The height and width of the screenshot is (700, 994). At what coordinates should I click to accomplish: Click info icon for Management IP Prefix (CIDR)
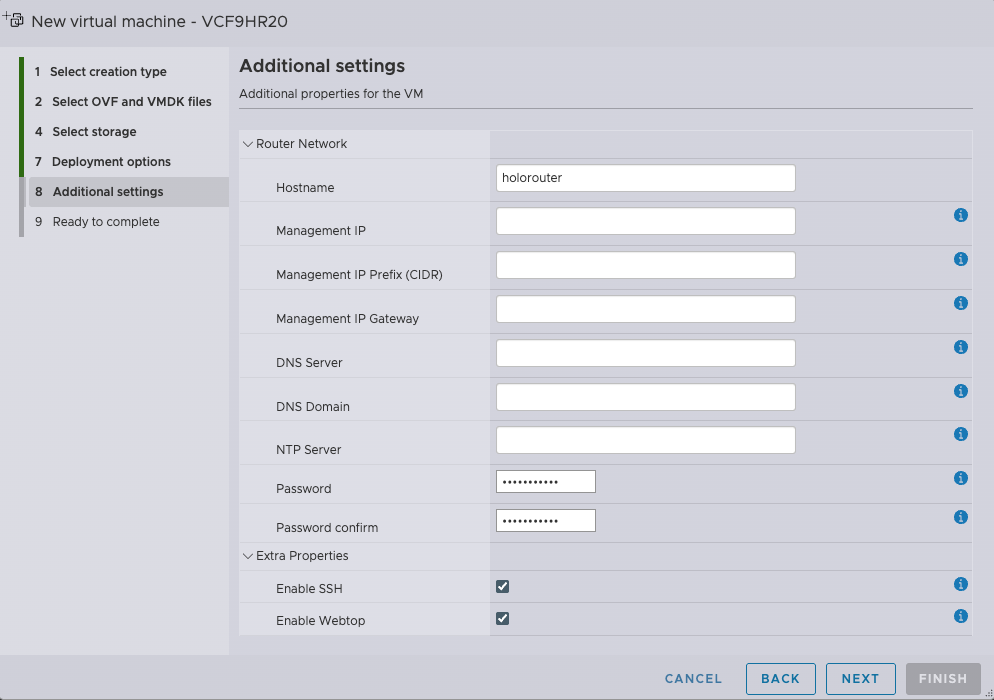pyautogui.click(x=960, y=259)
